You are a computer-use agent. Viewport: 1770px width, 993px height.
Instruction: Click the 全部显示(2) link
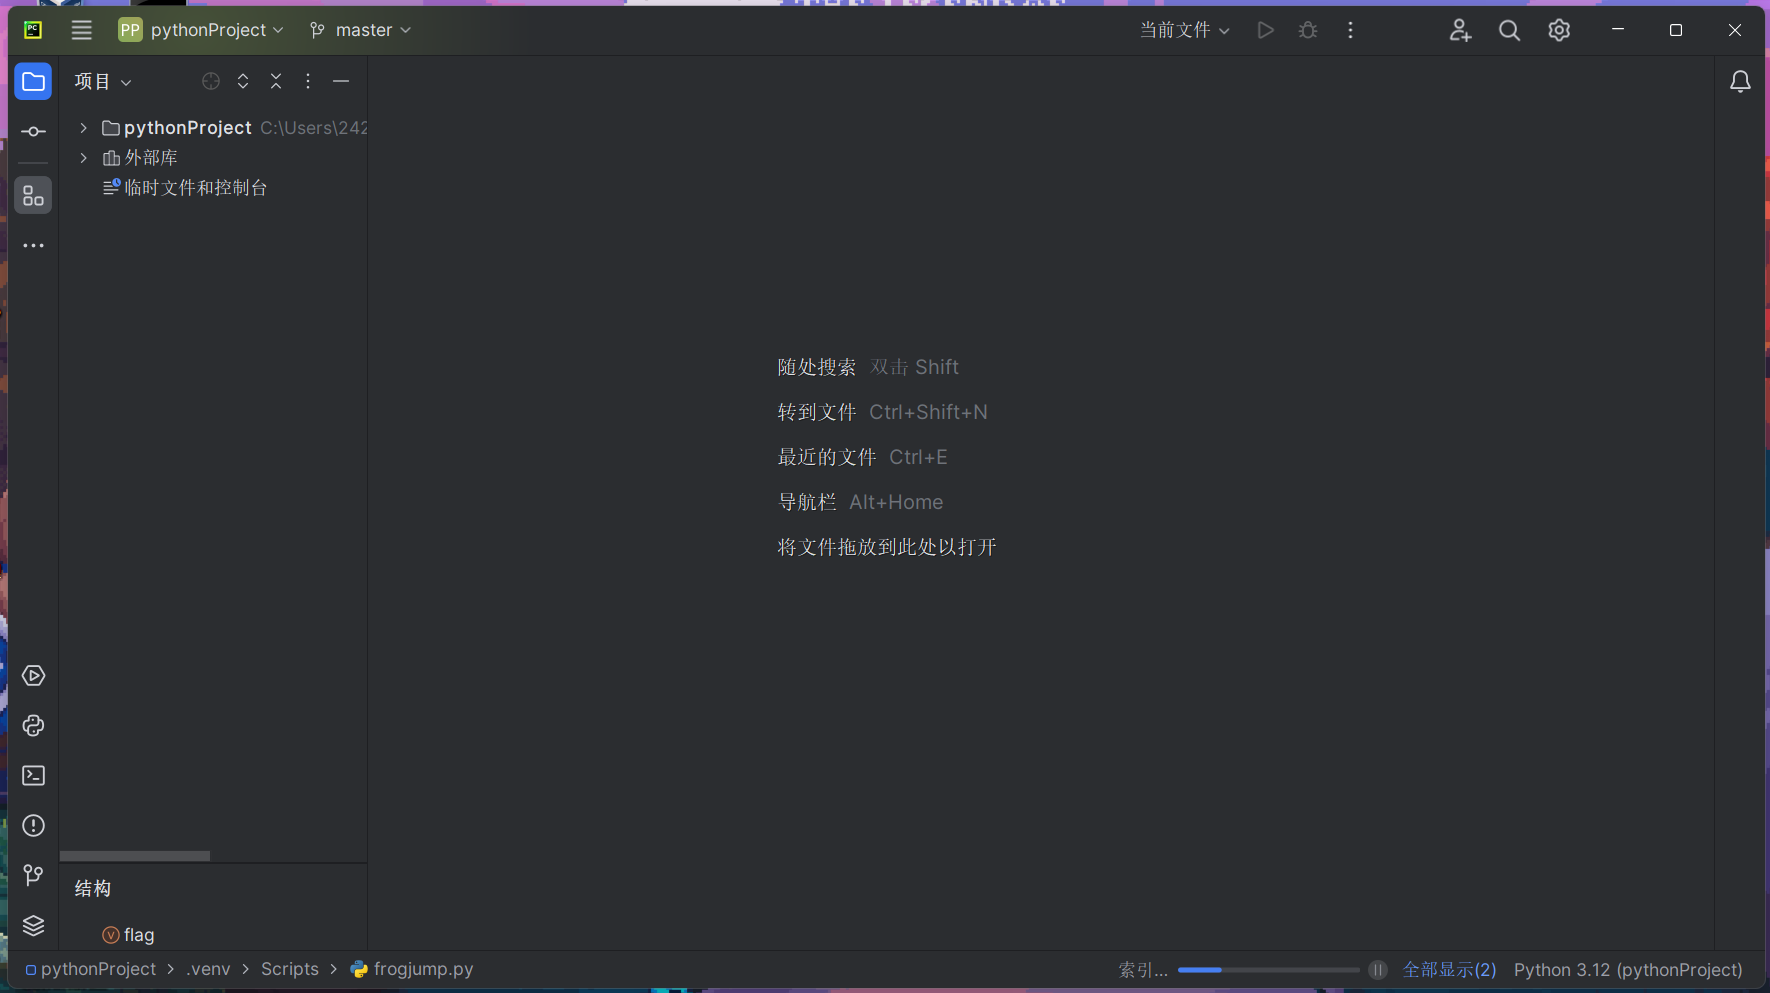[x=1449, y=970]
